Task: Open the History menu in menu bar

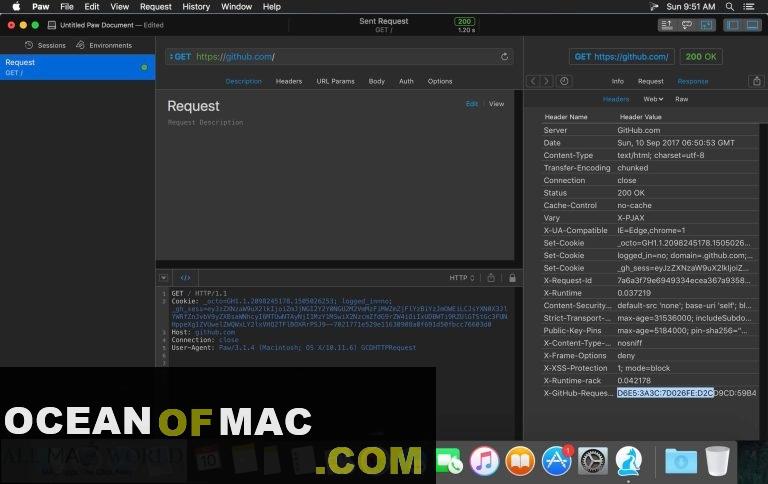Action: tap(196, 7)
